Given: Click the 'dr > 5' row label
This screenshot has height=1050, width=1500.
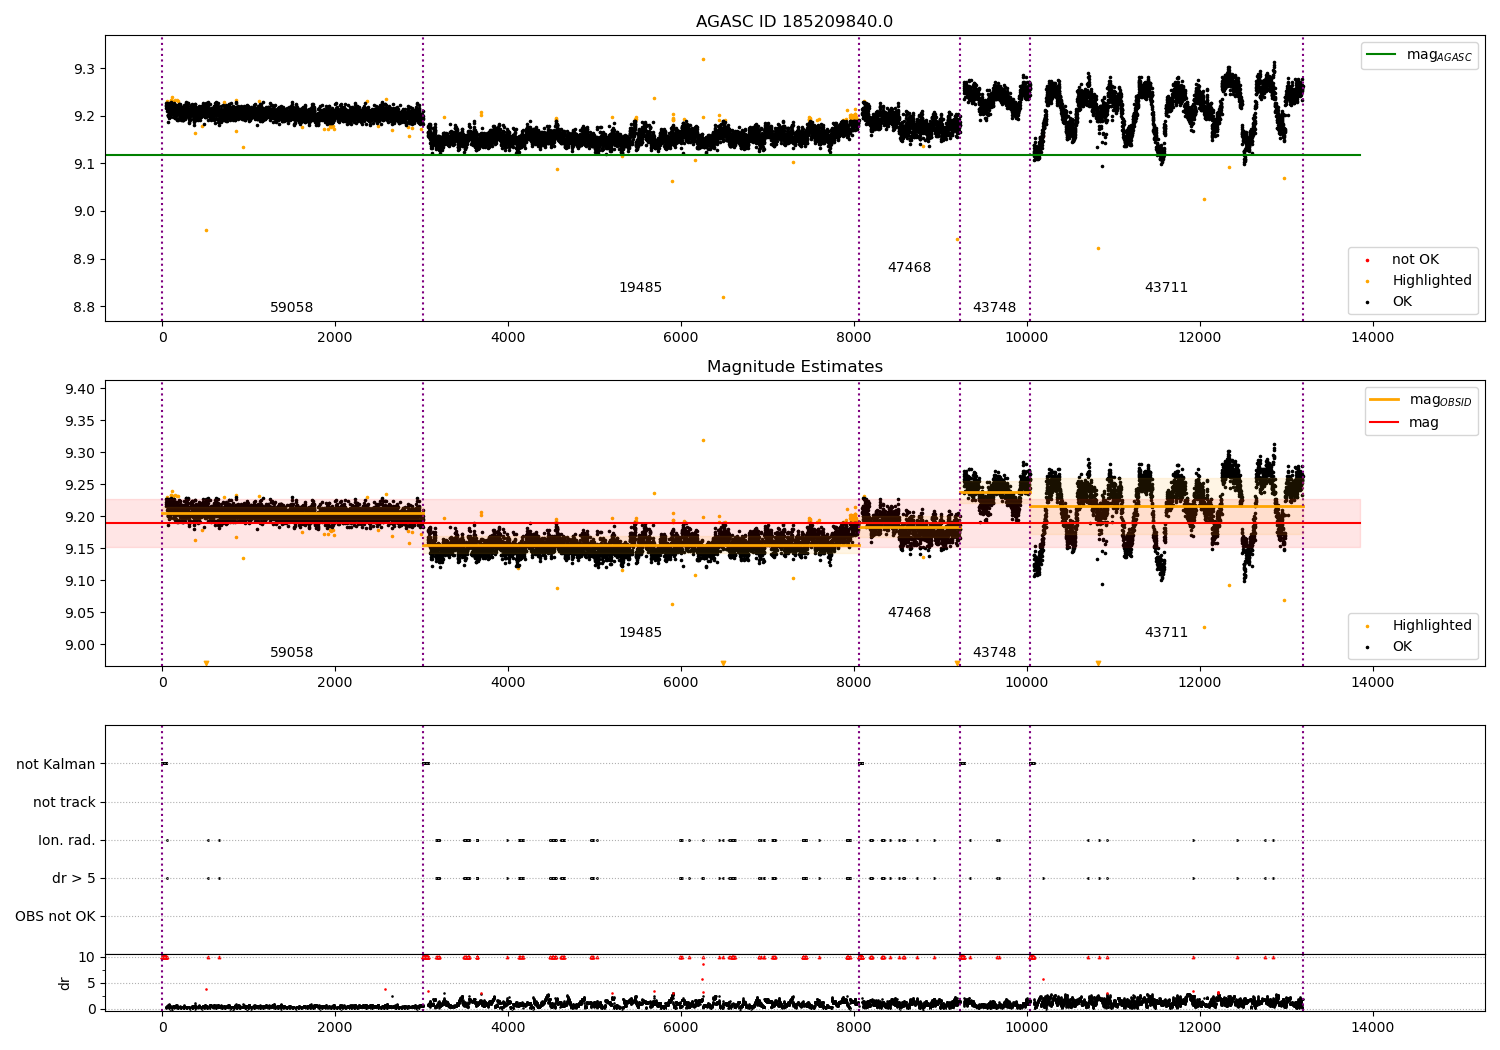Looking at the screenshot, I should pyautogui.click(x=74, y=879).
